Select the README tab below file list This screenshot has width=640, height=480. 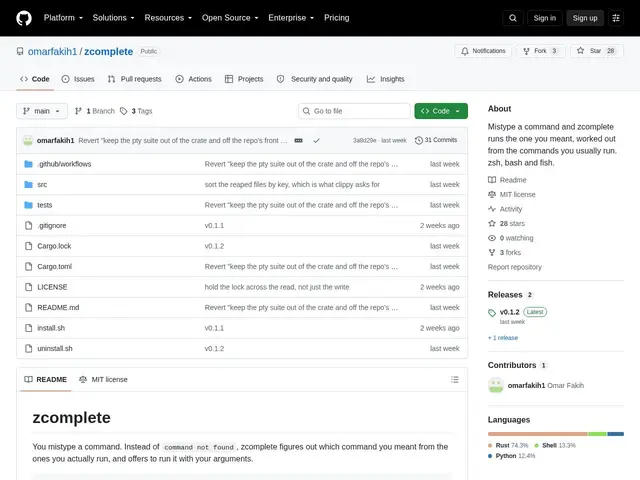tap(45, 380)
